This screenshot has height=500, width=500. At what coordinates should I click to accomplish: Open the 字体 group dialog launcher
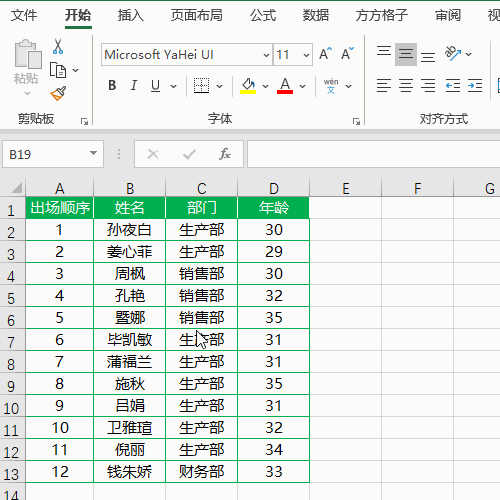coord(356,121)
